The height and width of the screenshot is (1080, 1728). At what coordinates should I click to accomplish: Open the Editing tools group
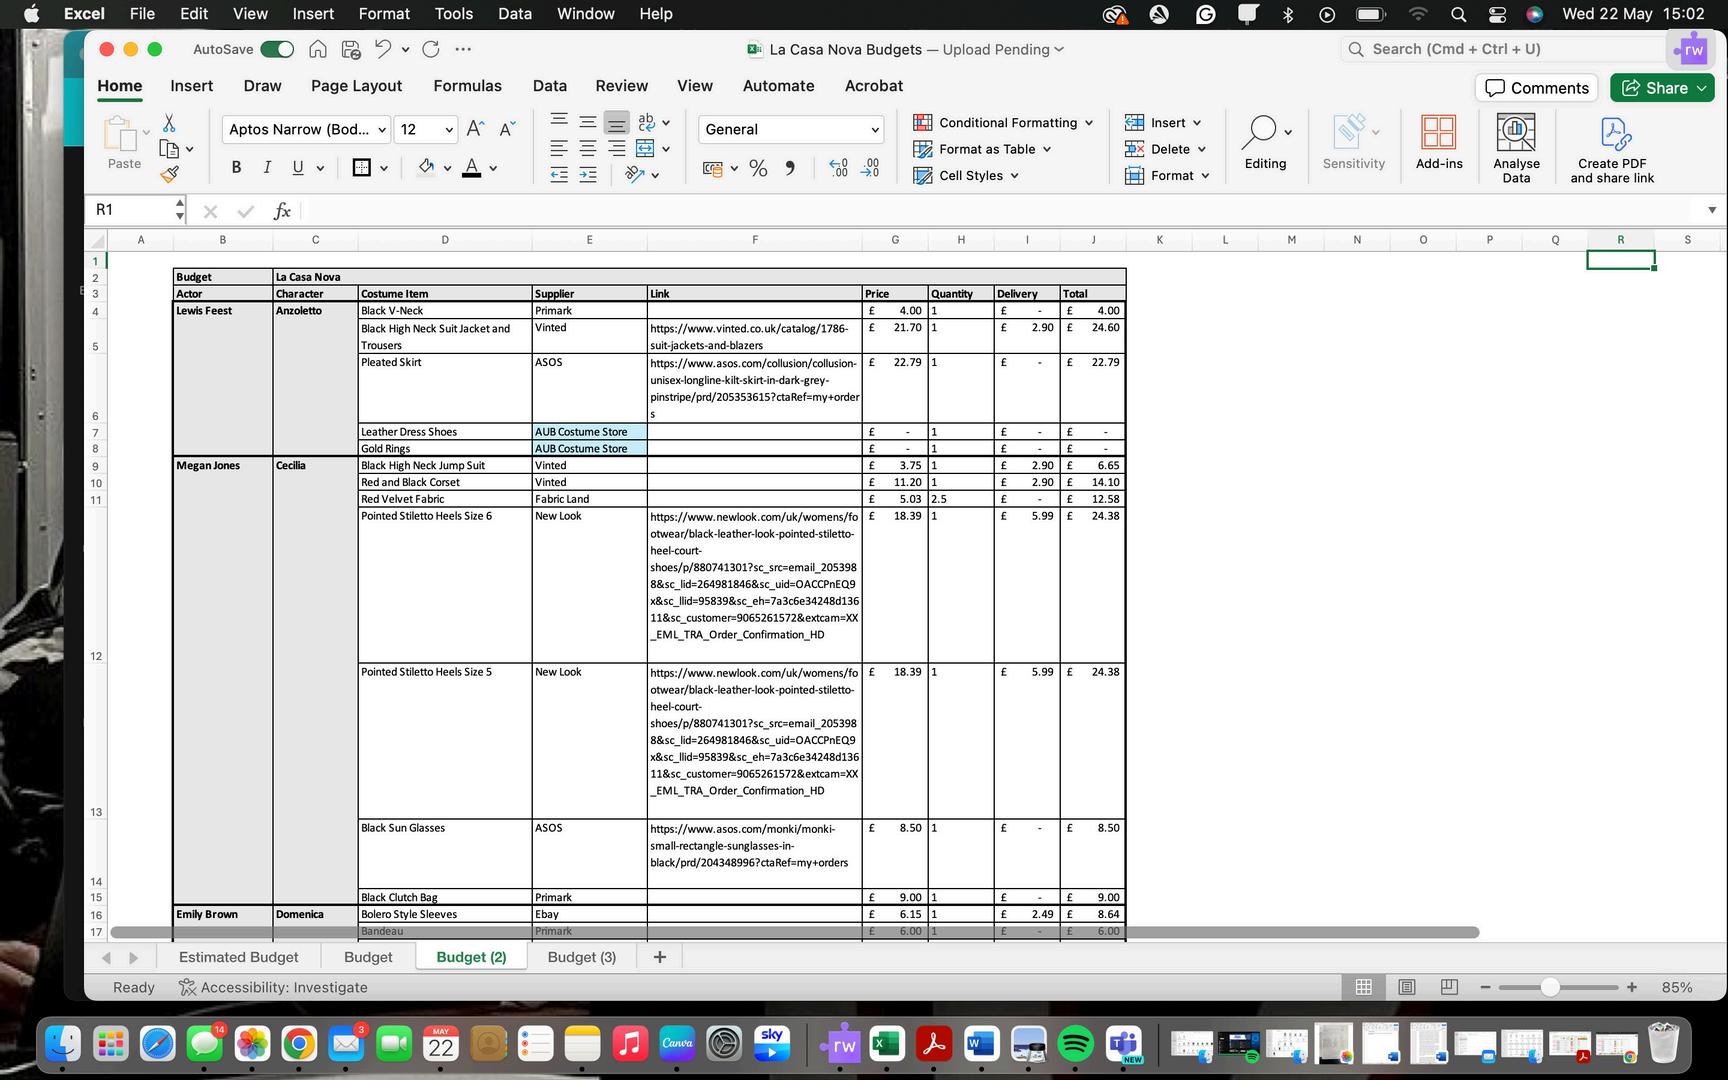tap(1265, 141)
